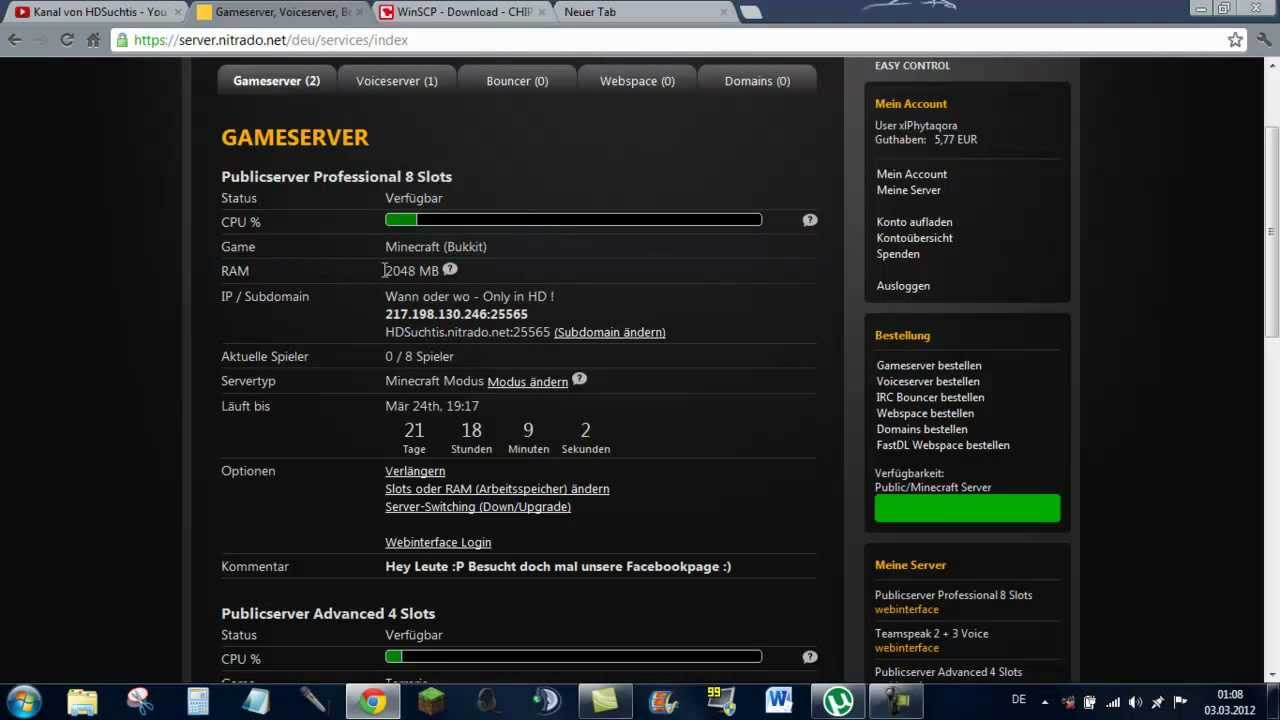
Task: Go back with the browser back arrow
Action: (14, 40)
